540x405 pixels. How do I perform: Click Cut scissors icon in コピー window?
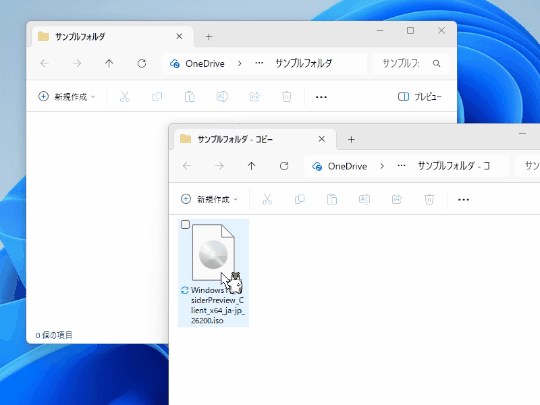click(x=267, y=199)
